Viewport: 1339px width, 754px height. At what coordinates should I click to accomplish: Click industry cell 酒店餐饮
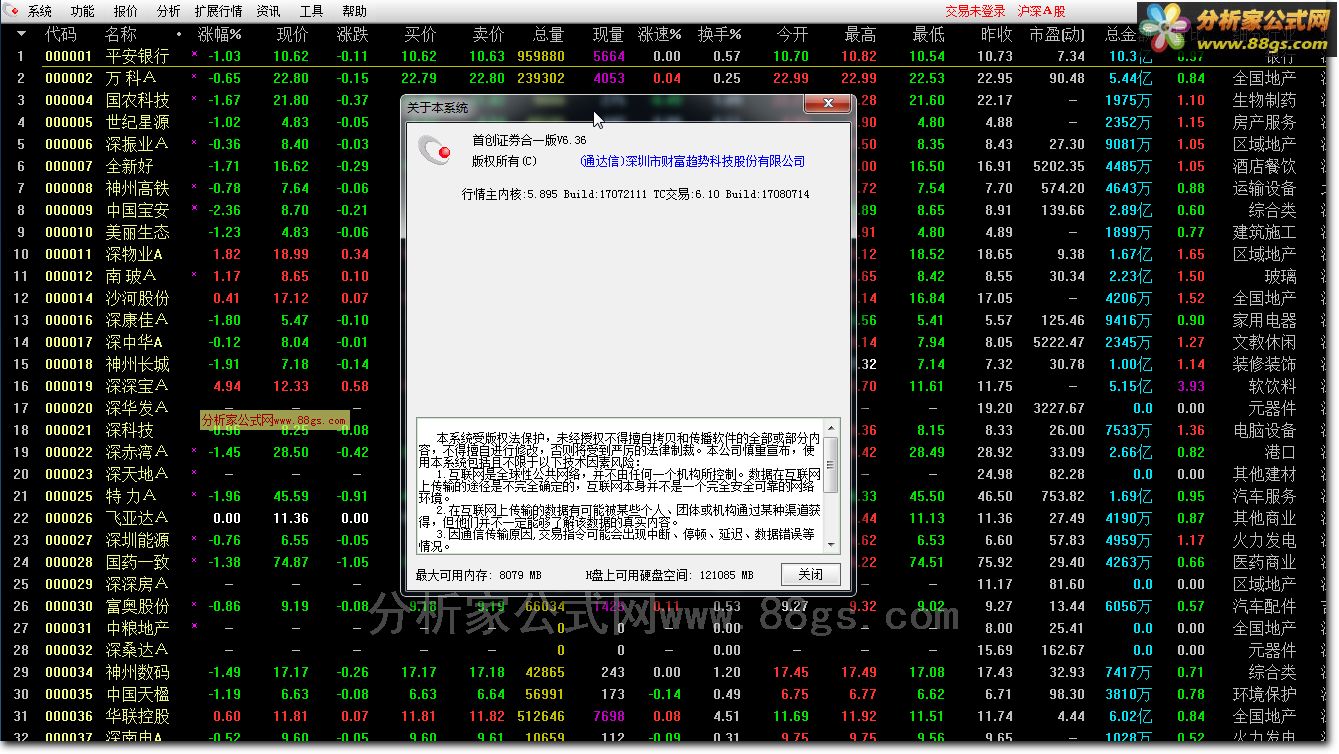pyautogui.click(x=1264, y=166)
